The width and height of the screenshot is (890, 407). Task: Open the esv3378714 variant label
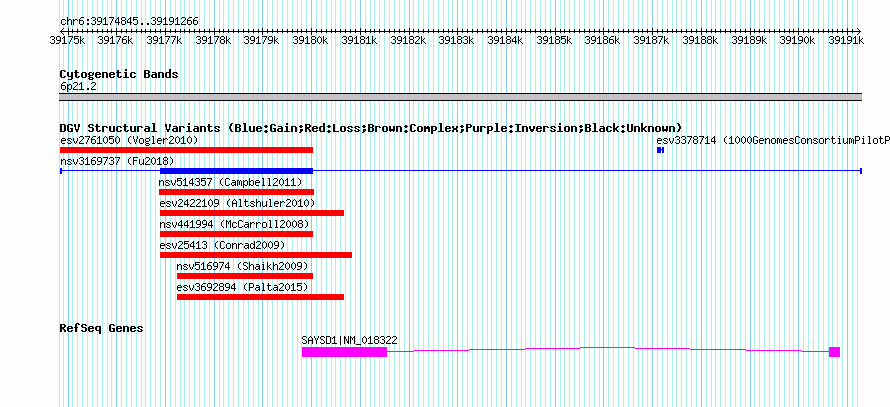click(773, 140)
